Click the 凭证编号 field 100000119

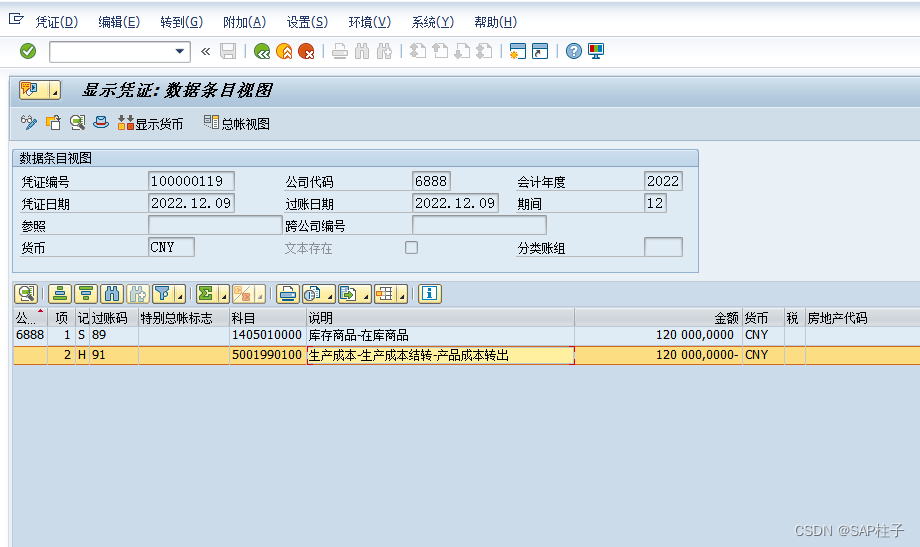(x=191, y=181)
